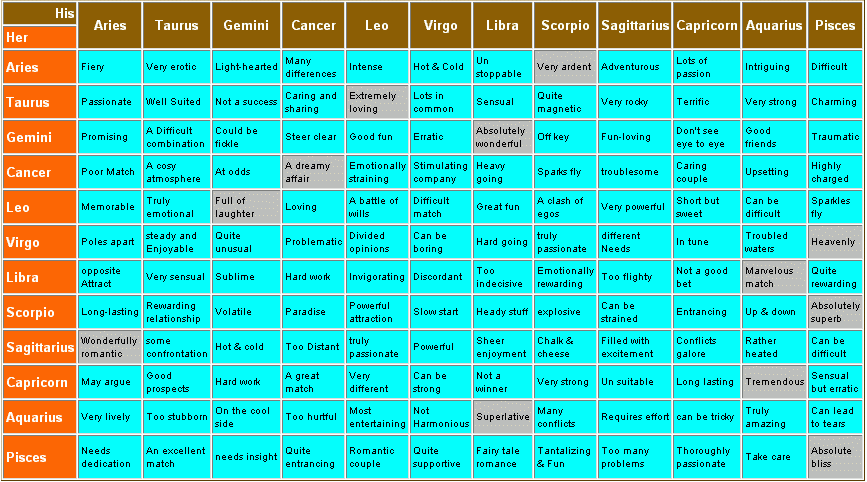Click the Sagittarius row header
This screenshot has width=867, height=482.
(x=39, y=347)
